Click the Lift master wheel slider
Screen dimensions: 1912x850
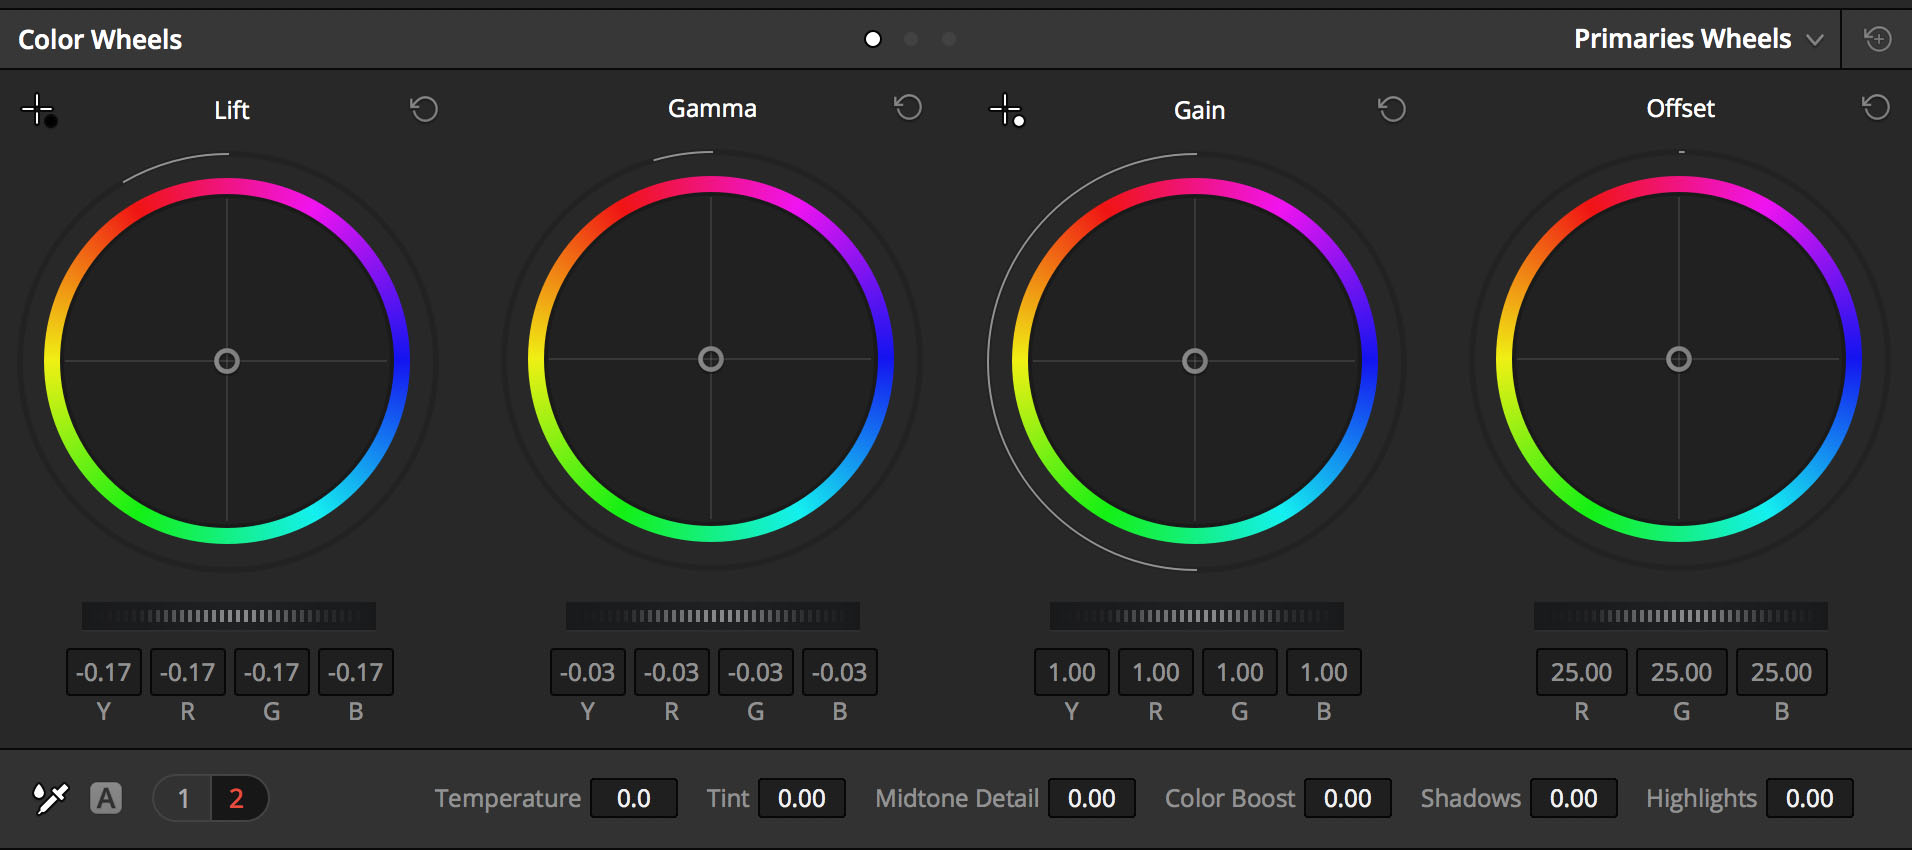[229, 616]
